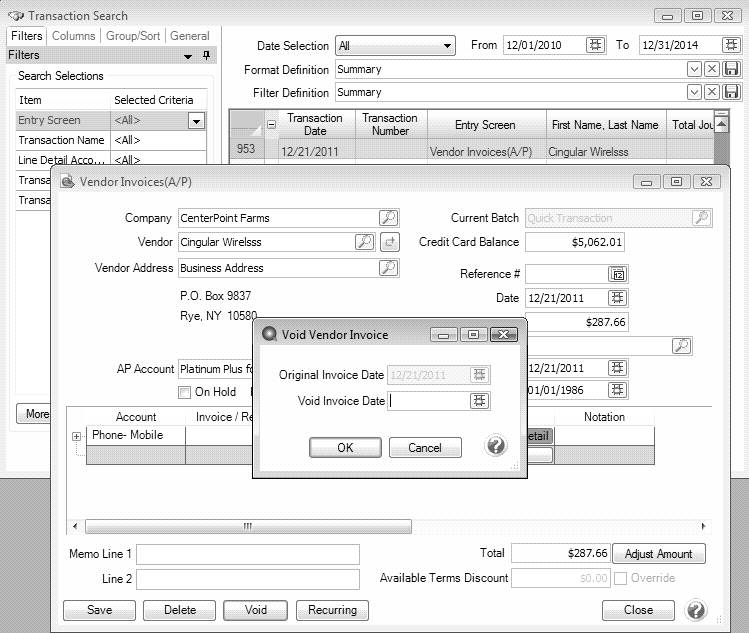Click the horizontal scrollbar in invoice grid

tap(248, 527)
